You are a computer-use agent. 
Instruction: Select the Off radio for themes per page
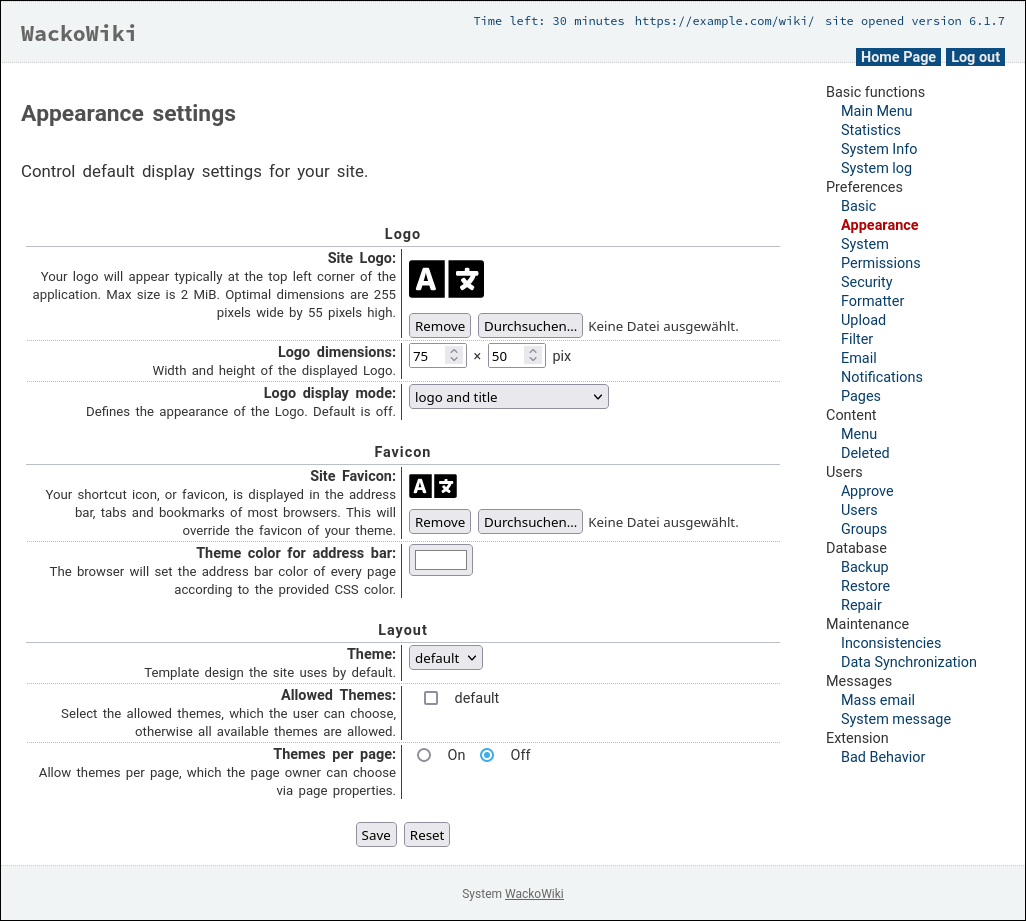[x=487, y=755]
